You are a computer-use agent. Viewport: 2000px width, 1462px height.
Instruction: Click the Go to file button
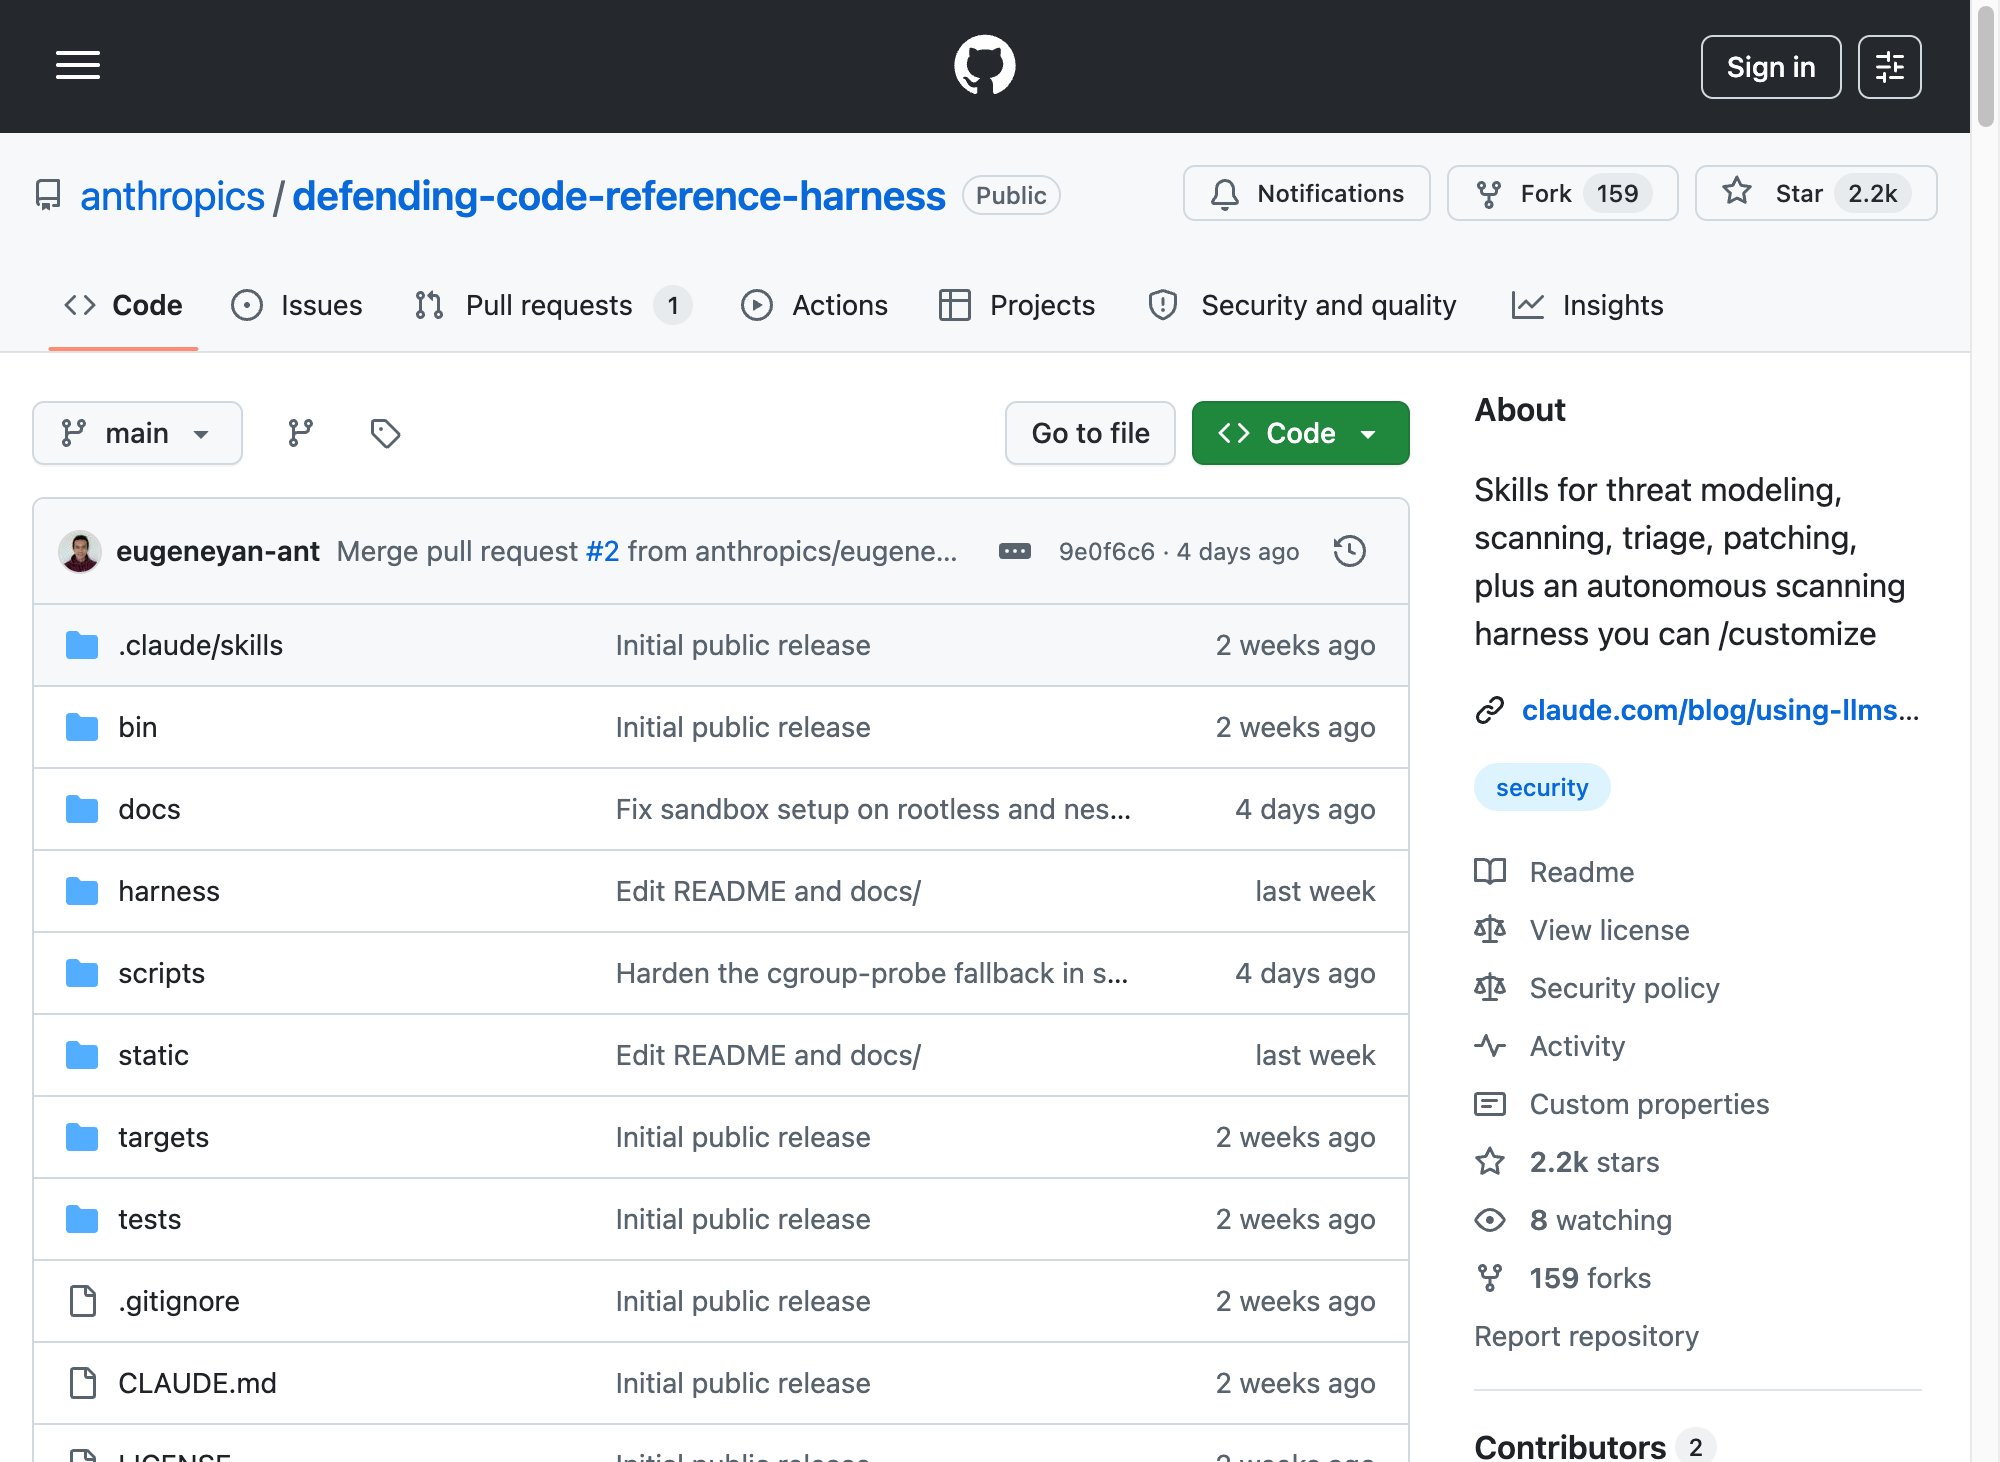click(1090, 433)
